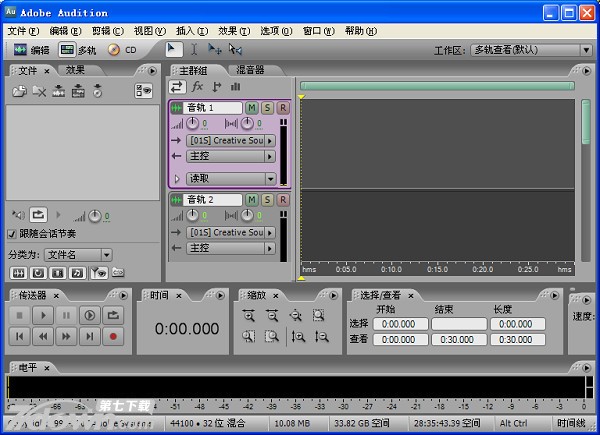Viewport: 600px width, 435px height.
Task: Switch to the 混音器 tab
Action: click(x=250, y=70)
